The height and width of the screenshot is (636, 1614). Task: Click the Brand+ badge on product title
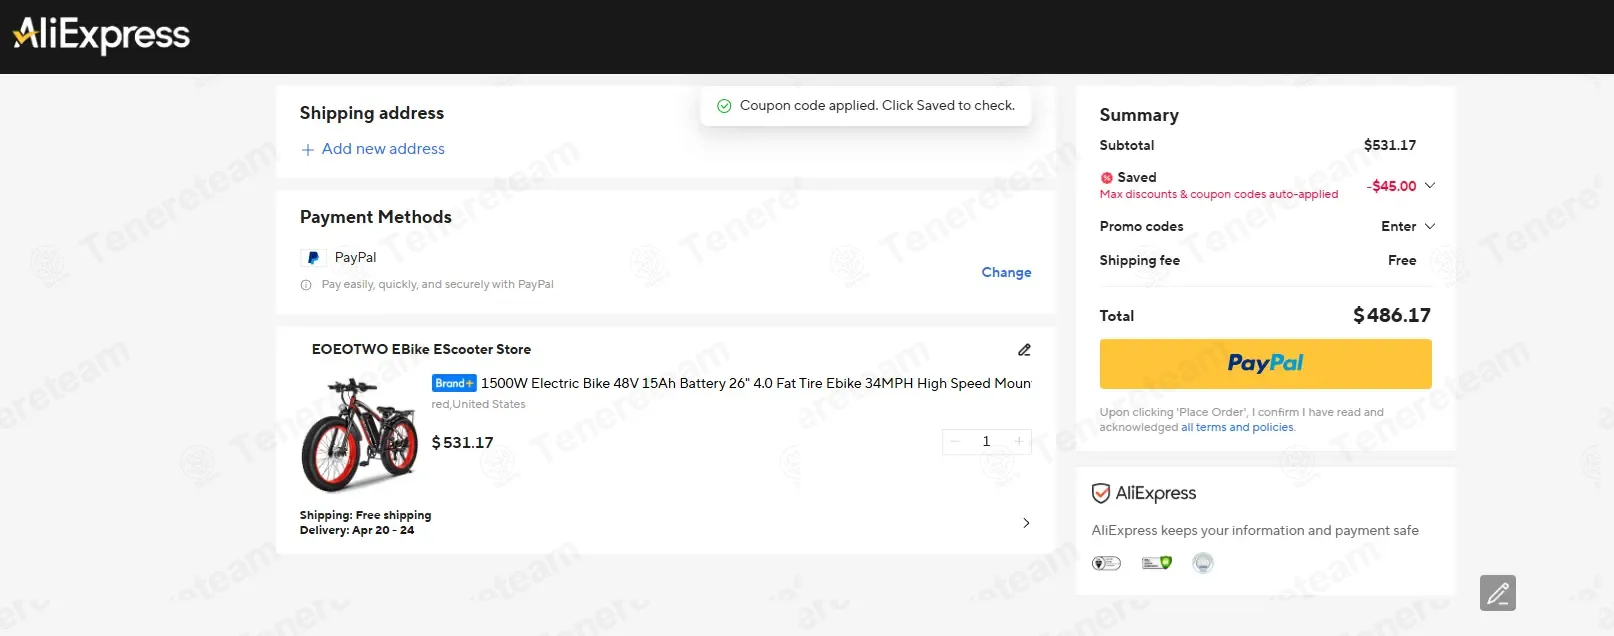coord(454,383)
